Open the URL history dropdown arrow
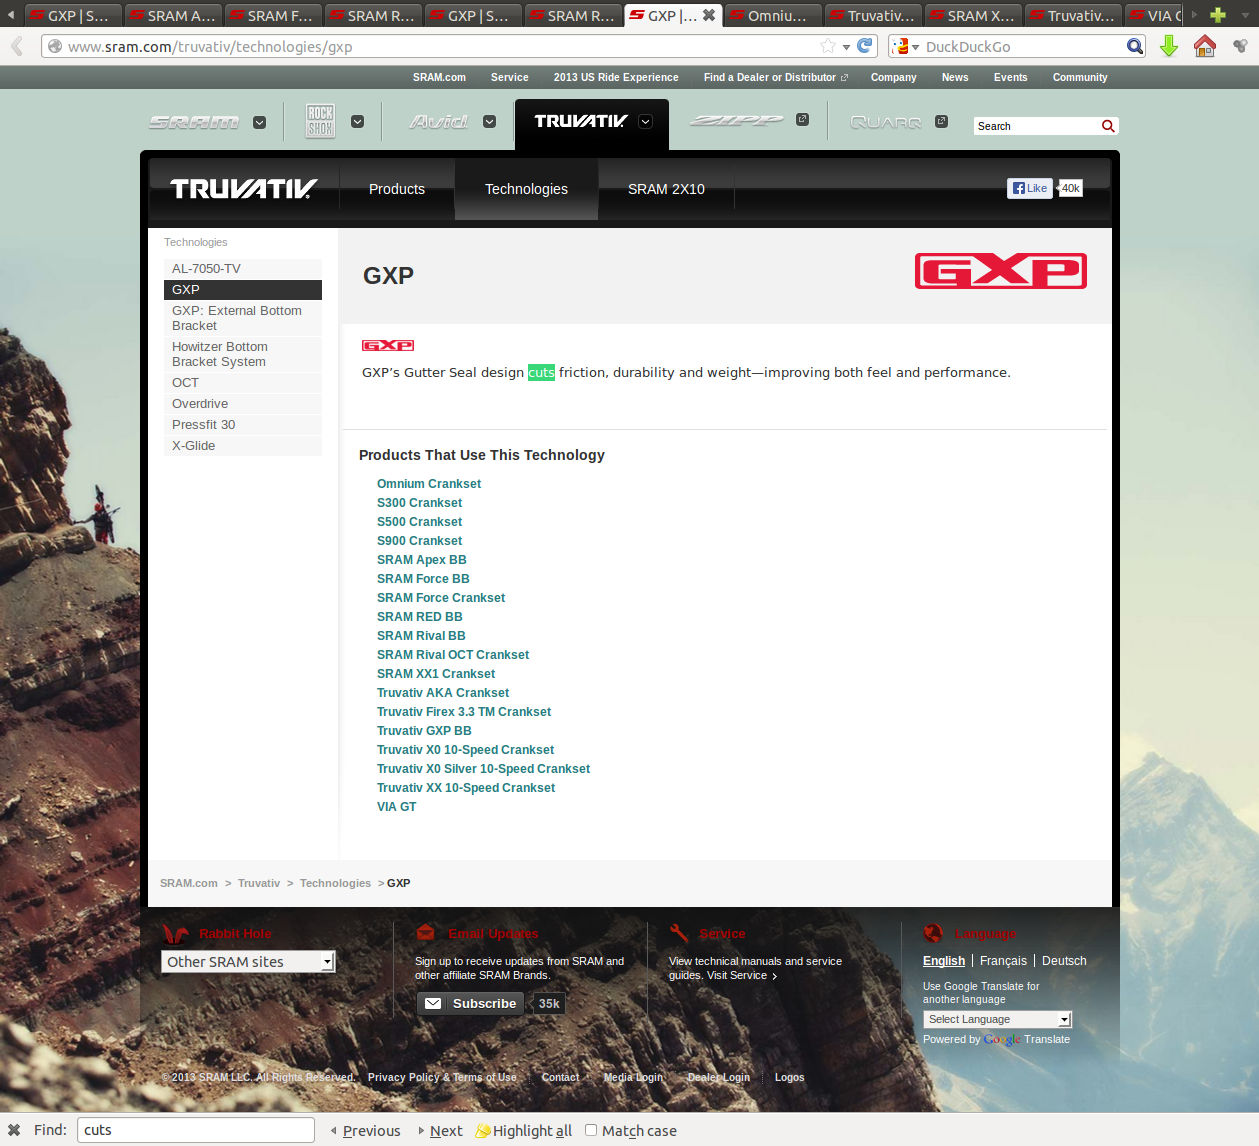The height and width of the screenshot is (1146, 1259). pyautogui.click(x=846, y=47)
